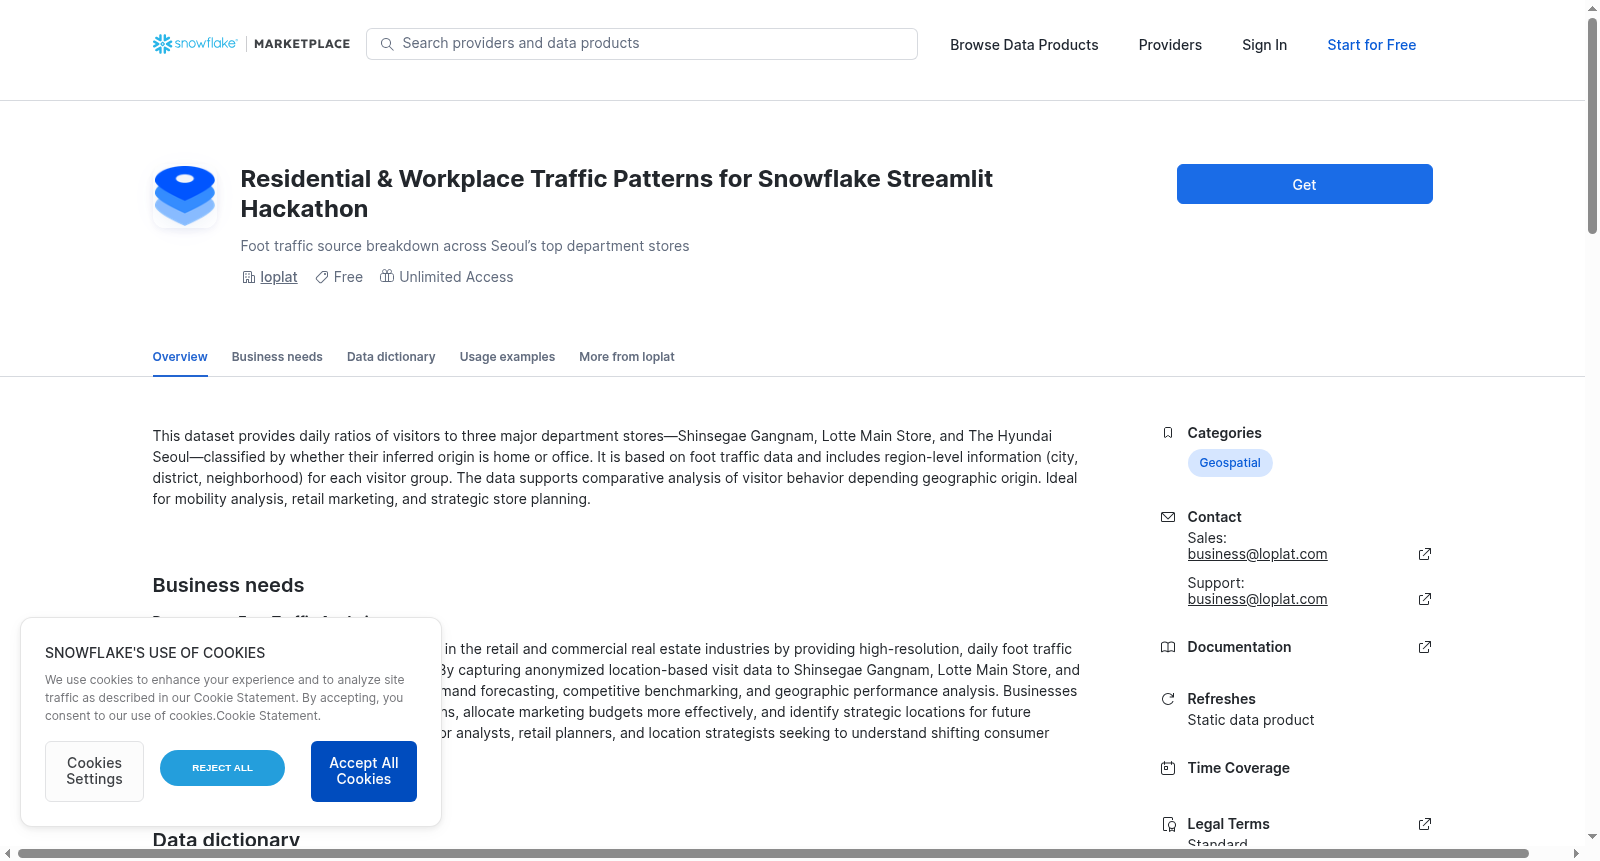
Task: Open the Usage examples tab
Action: tap(507, 357)
